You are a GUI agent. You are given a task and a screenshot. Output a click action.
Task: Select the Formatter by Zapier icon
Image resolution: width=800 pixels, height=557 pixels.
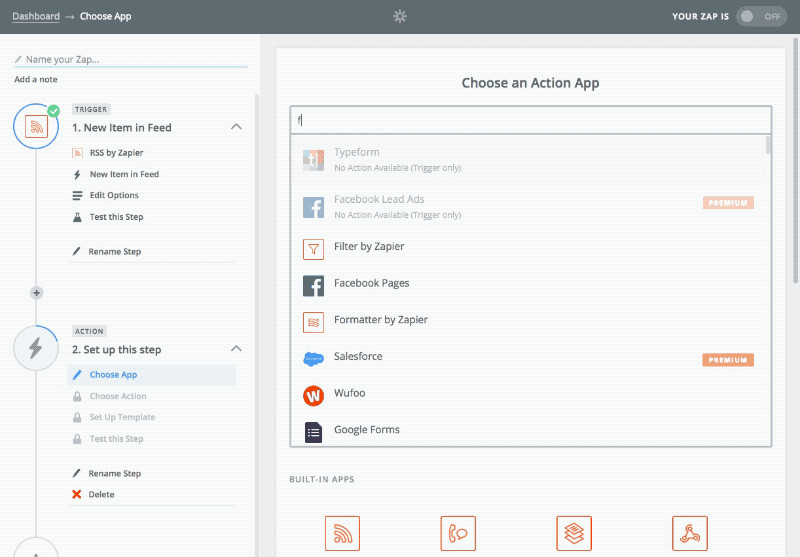[313, 322]
